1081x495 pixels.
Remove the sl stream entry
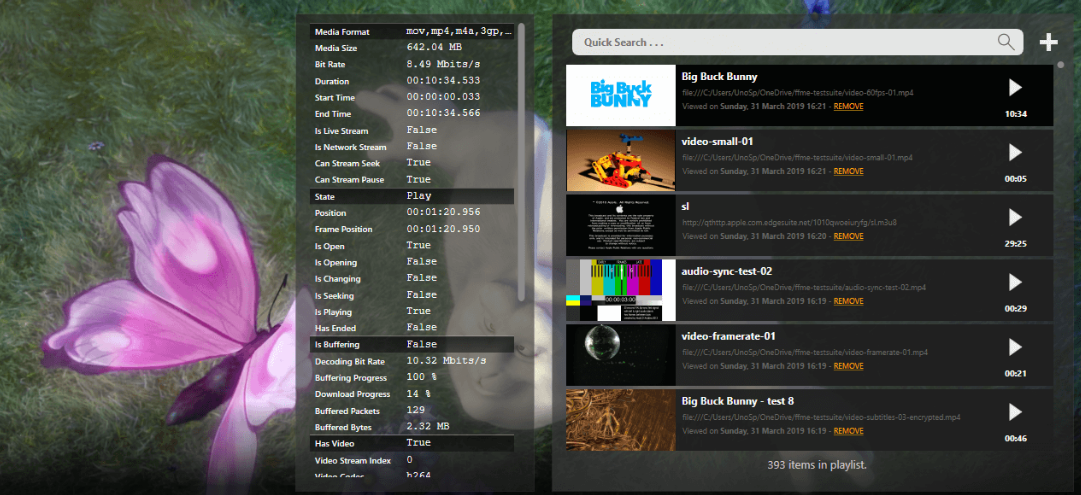(x=848, y=236)
